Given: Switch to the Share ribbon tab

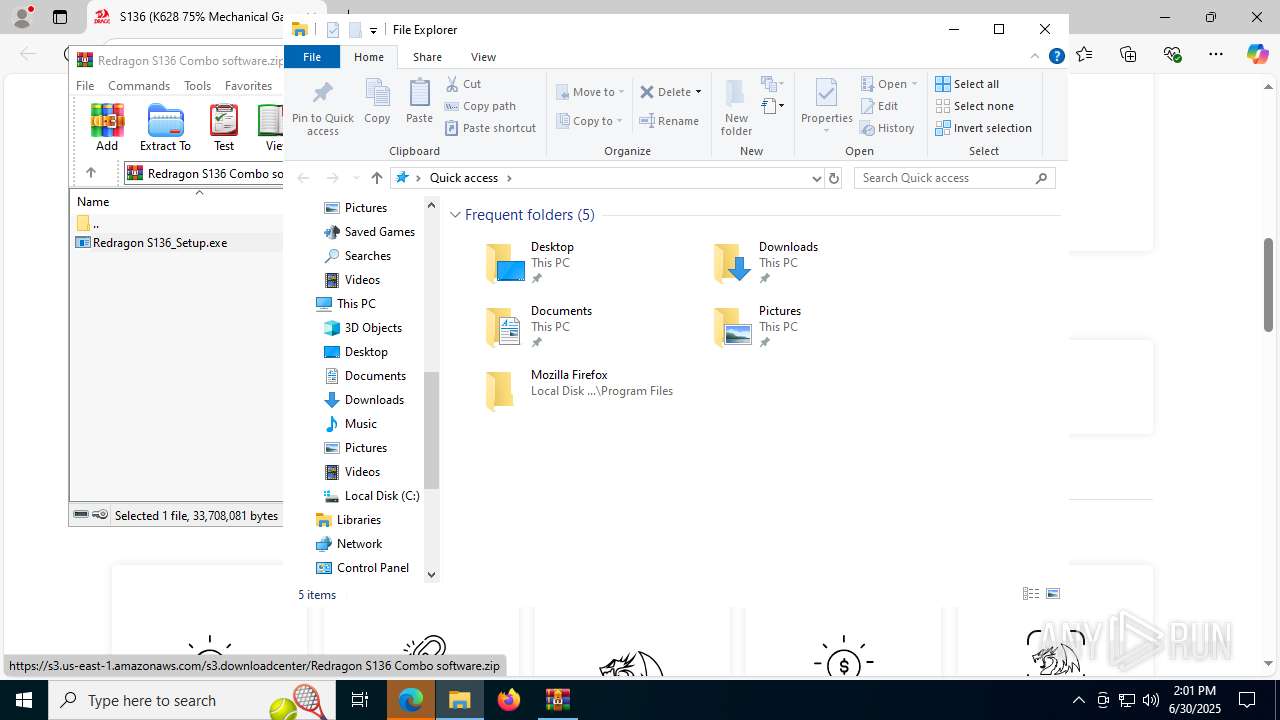Looking at the screenshot, I should point(427,57).
